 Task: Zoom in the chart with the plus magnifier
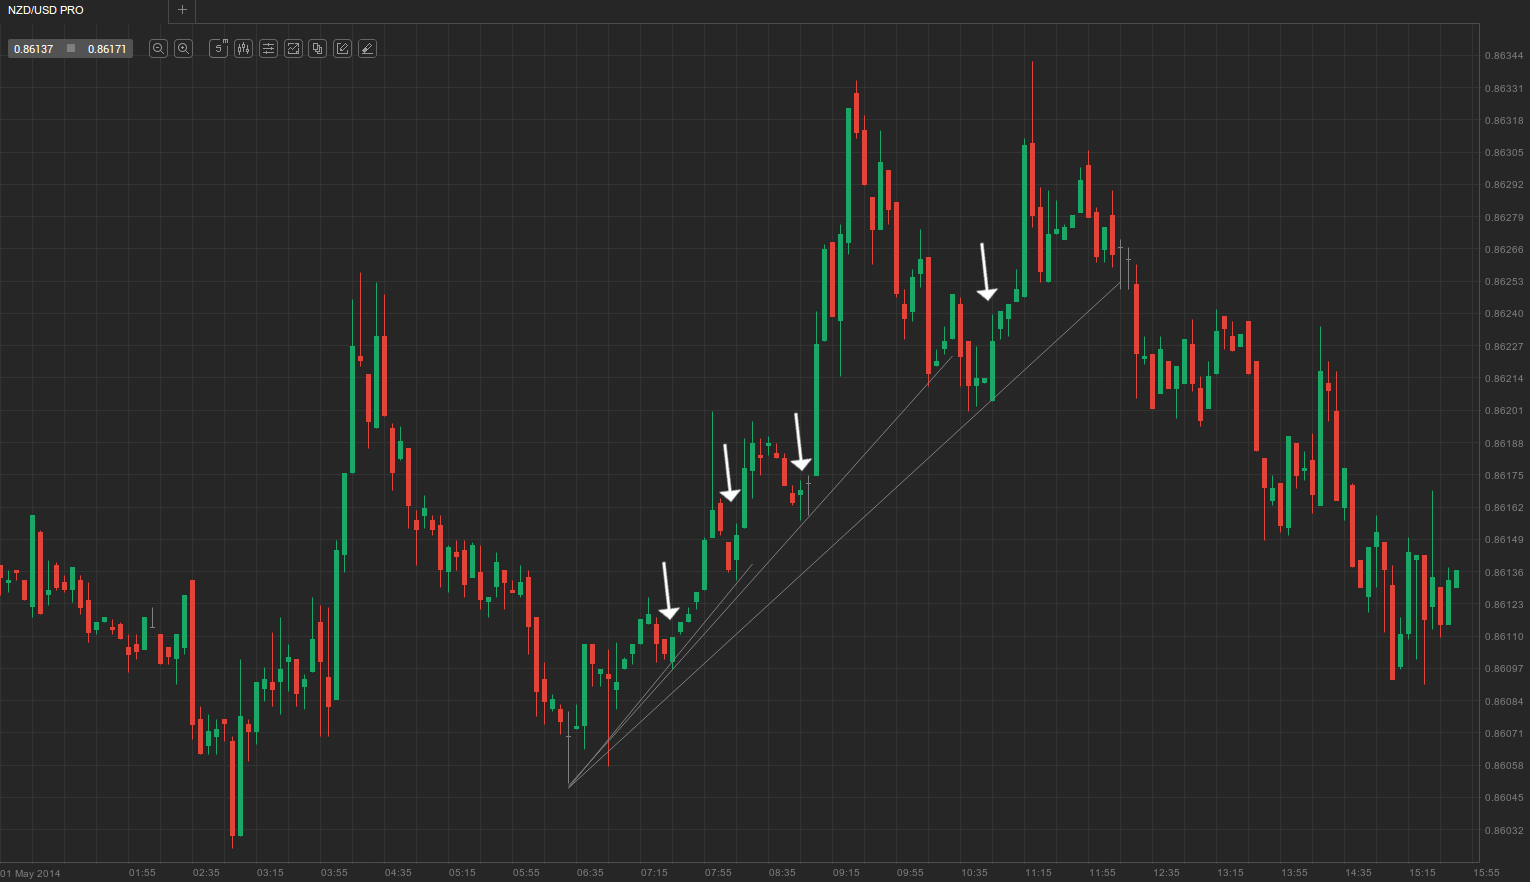click(183, 48)
